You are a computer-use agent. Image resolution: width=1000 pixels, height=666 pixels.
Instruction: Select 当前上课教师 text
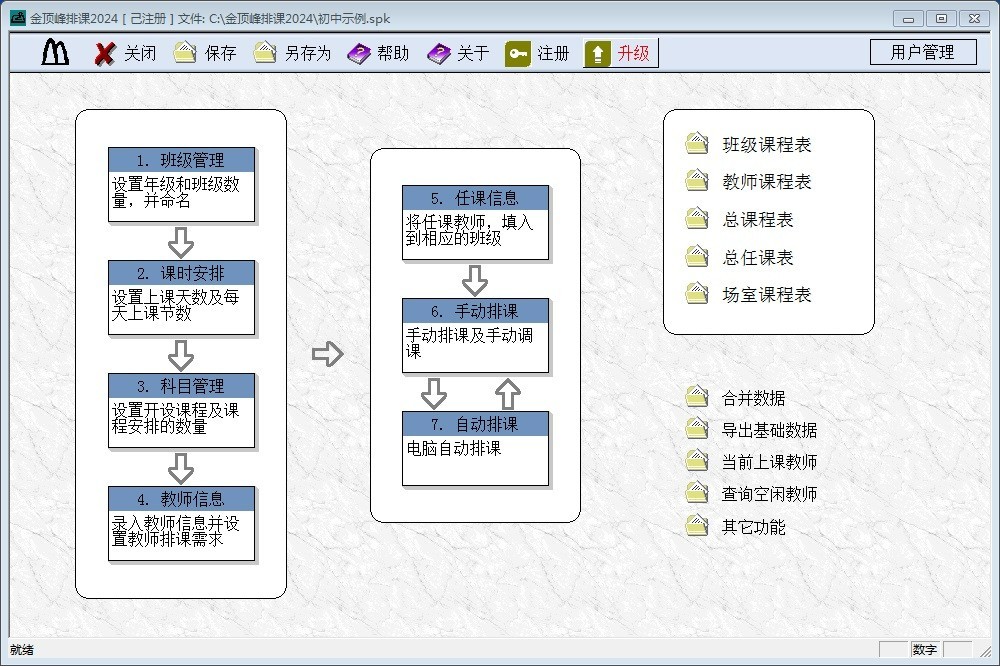tap(769, 462)
